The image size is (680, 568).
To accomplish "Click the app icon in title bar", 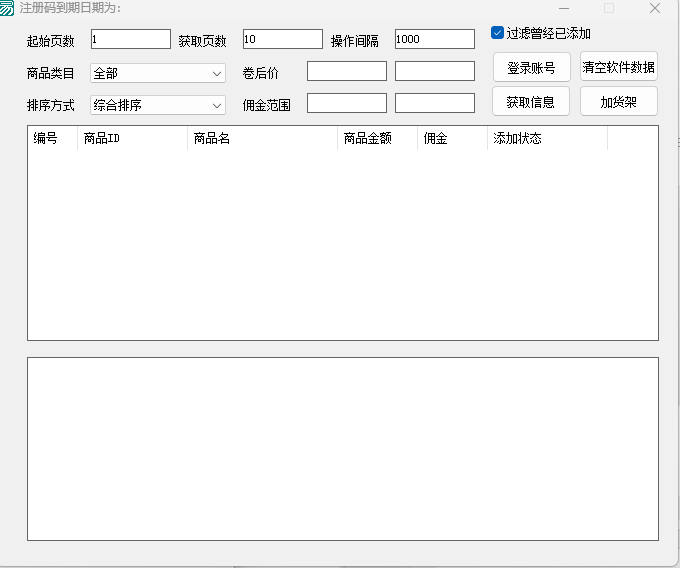I will point(8,8).
